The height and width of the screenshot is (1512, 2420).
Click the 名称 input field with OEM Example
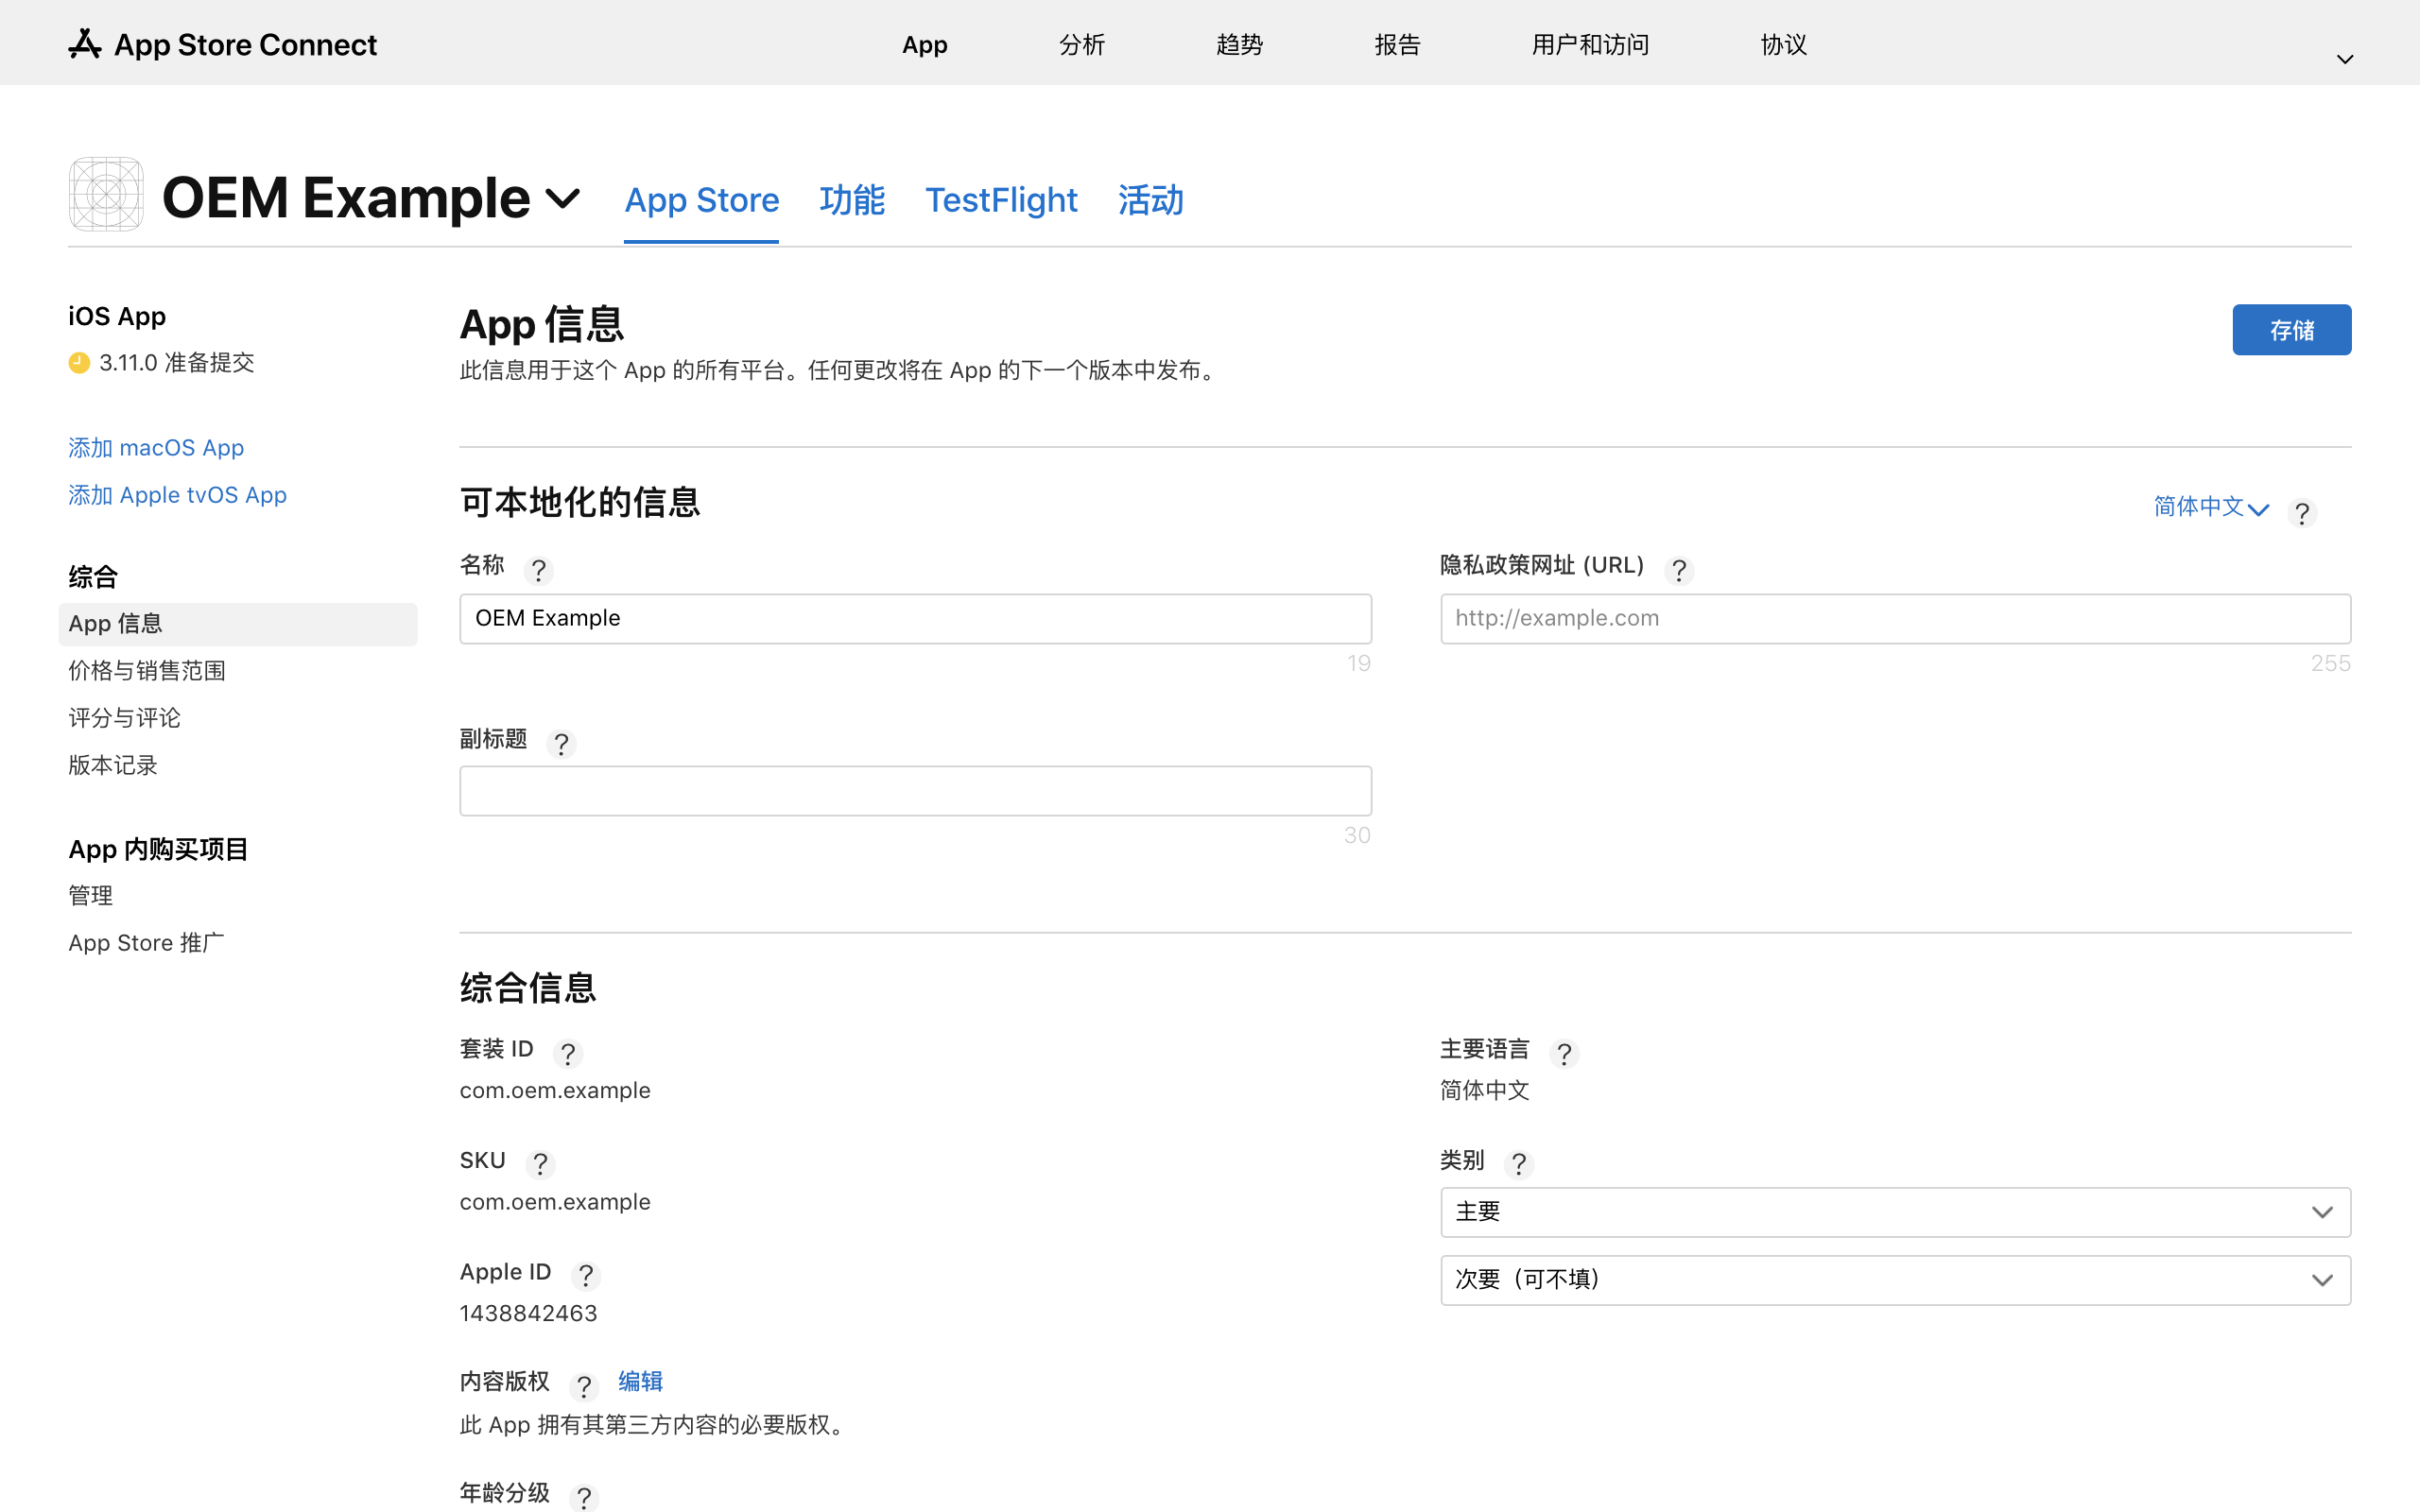[x=915, y=619]
